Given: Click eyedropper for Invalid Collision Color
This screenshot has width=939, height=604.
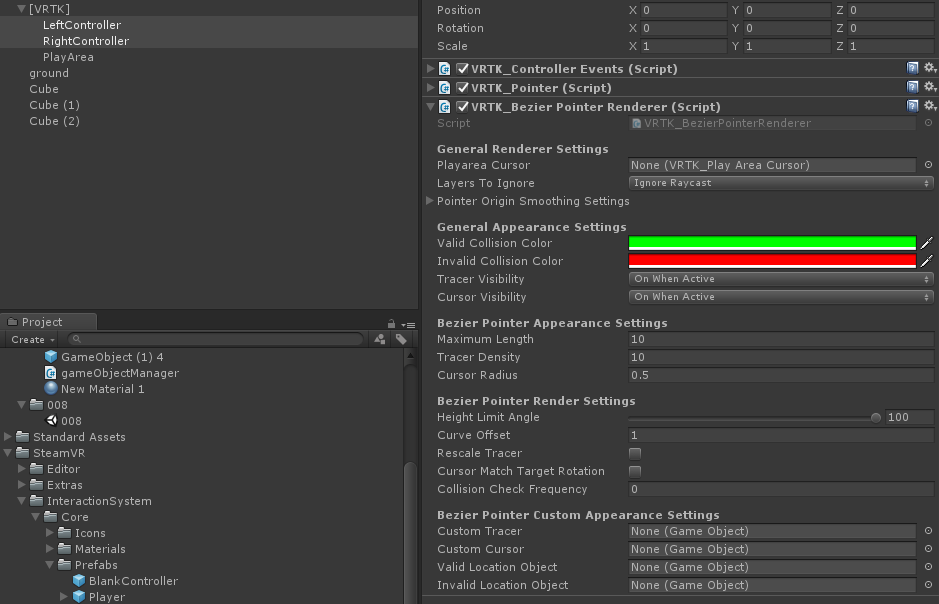Looking at the screenshot, I should [x=926, y=261].
